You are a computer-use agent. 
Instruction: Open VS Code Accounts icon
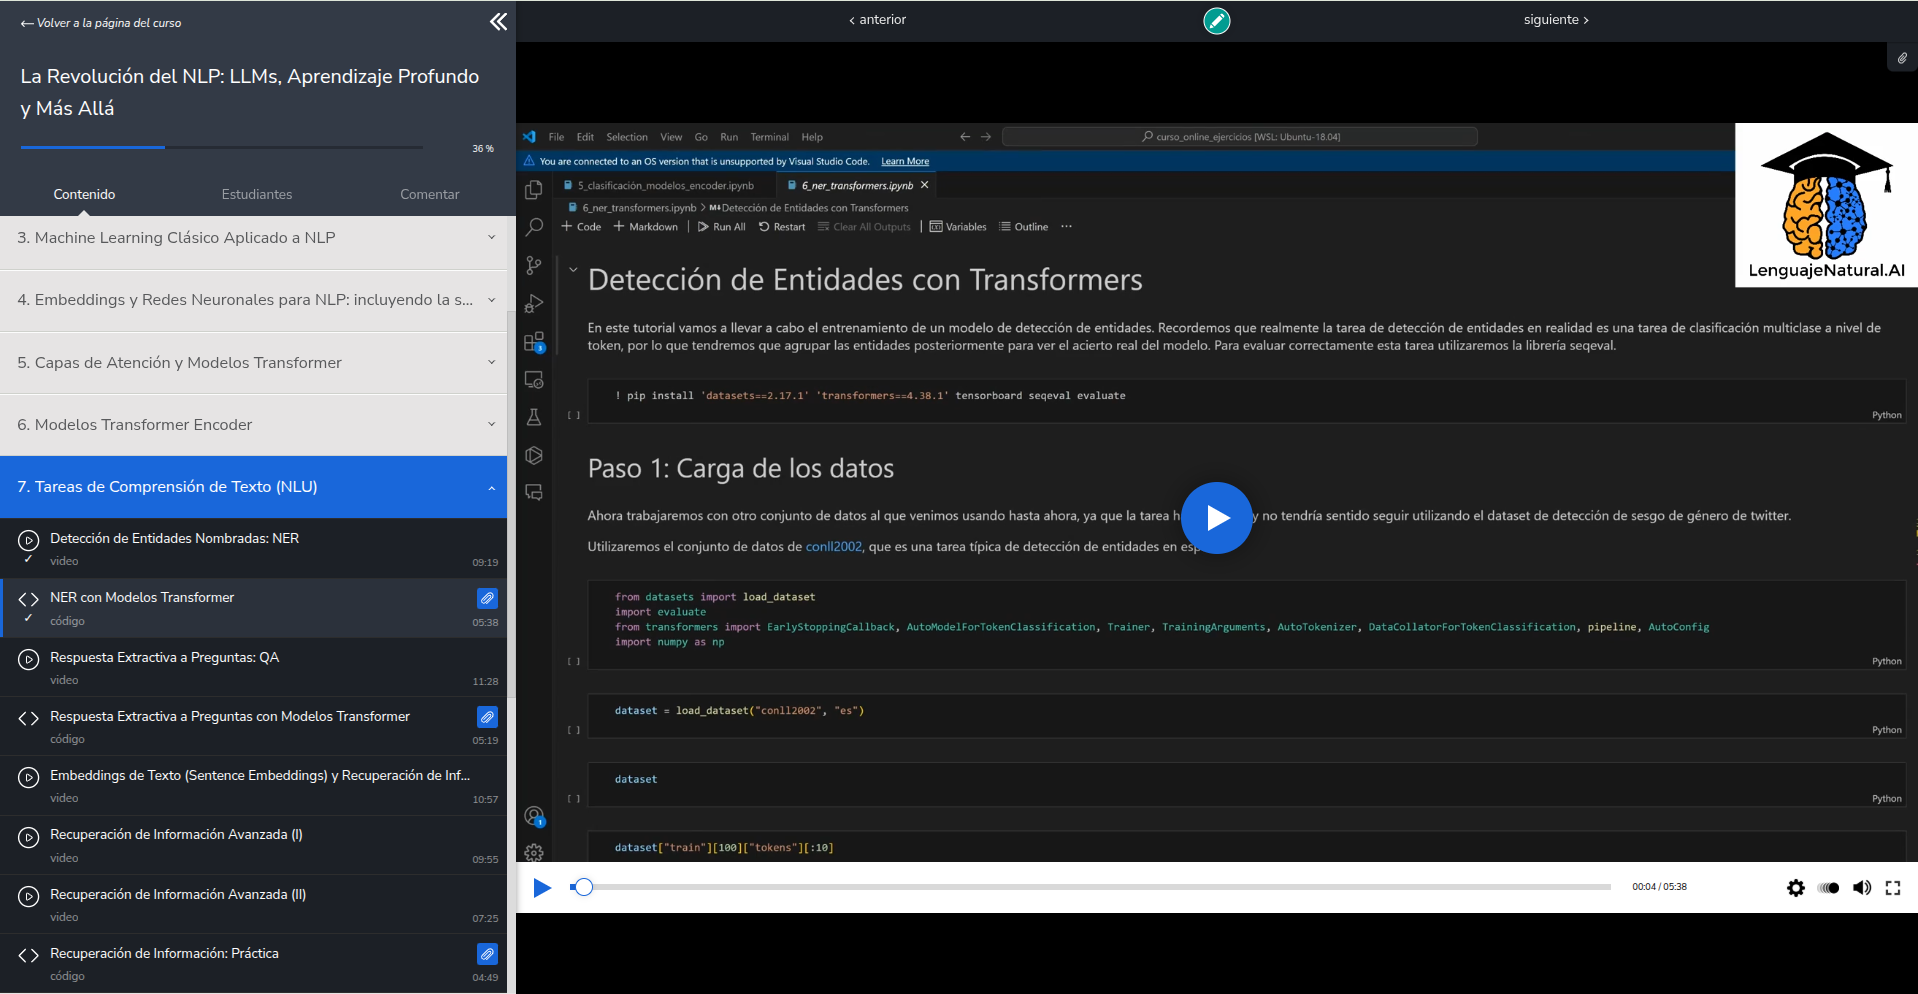534,816
